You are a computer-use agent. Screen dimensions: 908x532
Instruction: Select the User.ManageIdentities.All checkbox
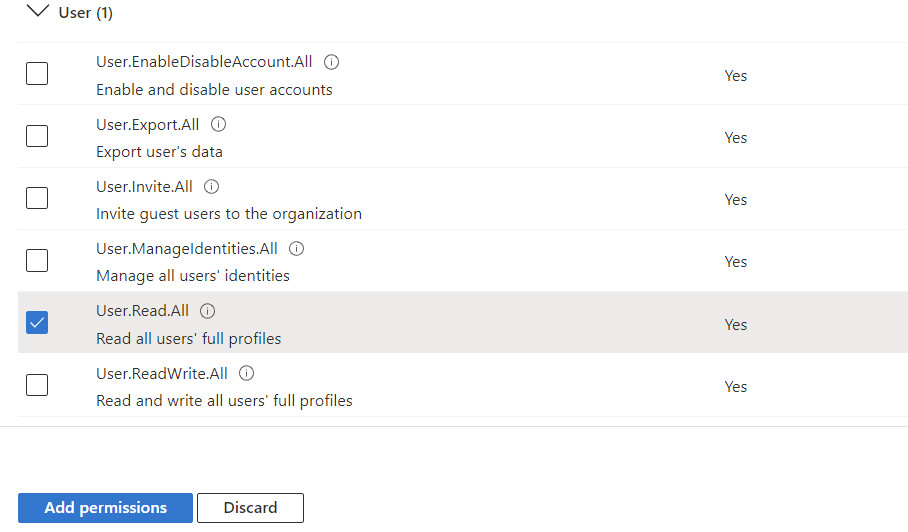pyautogui.click(x=37, y=261)
